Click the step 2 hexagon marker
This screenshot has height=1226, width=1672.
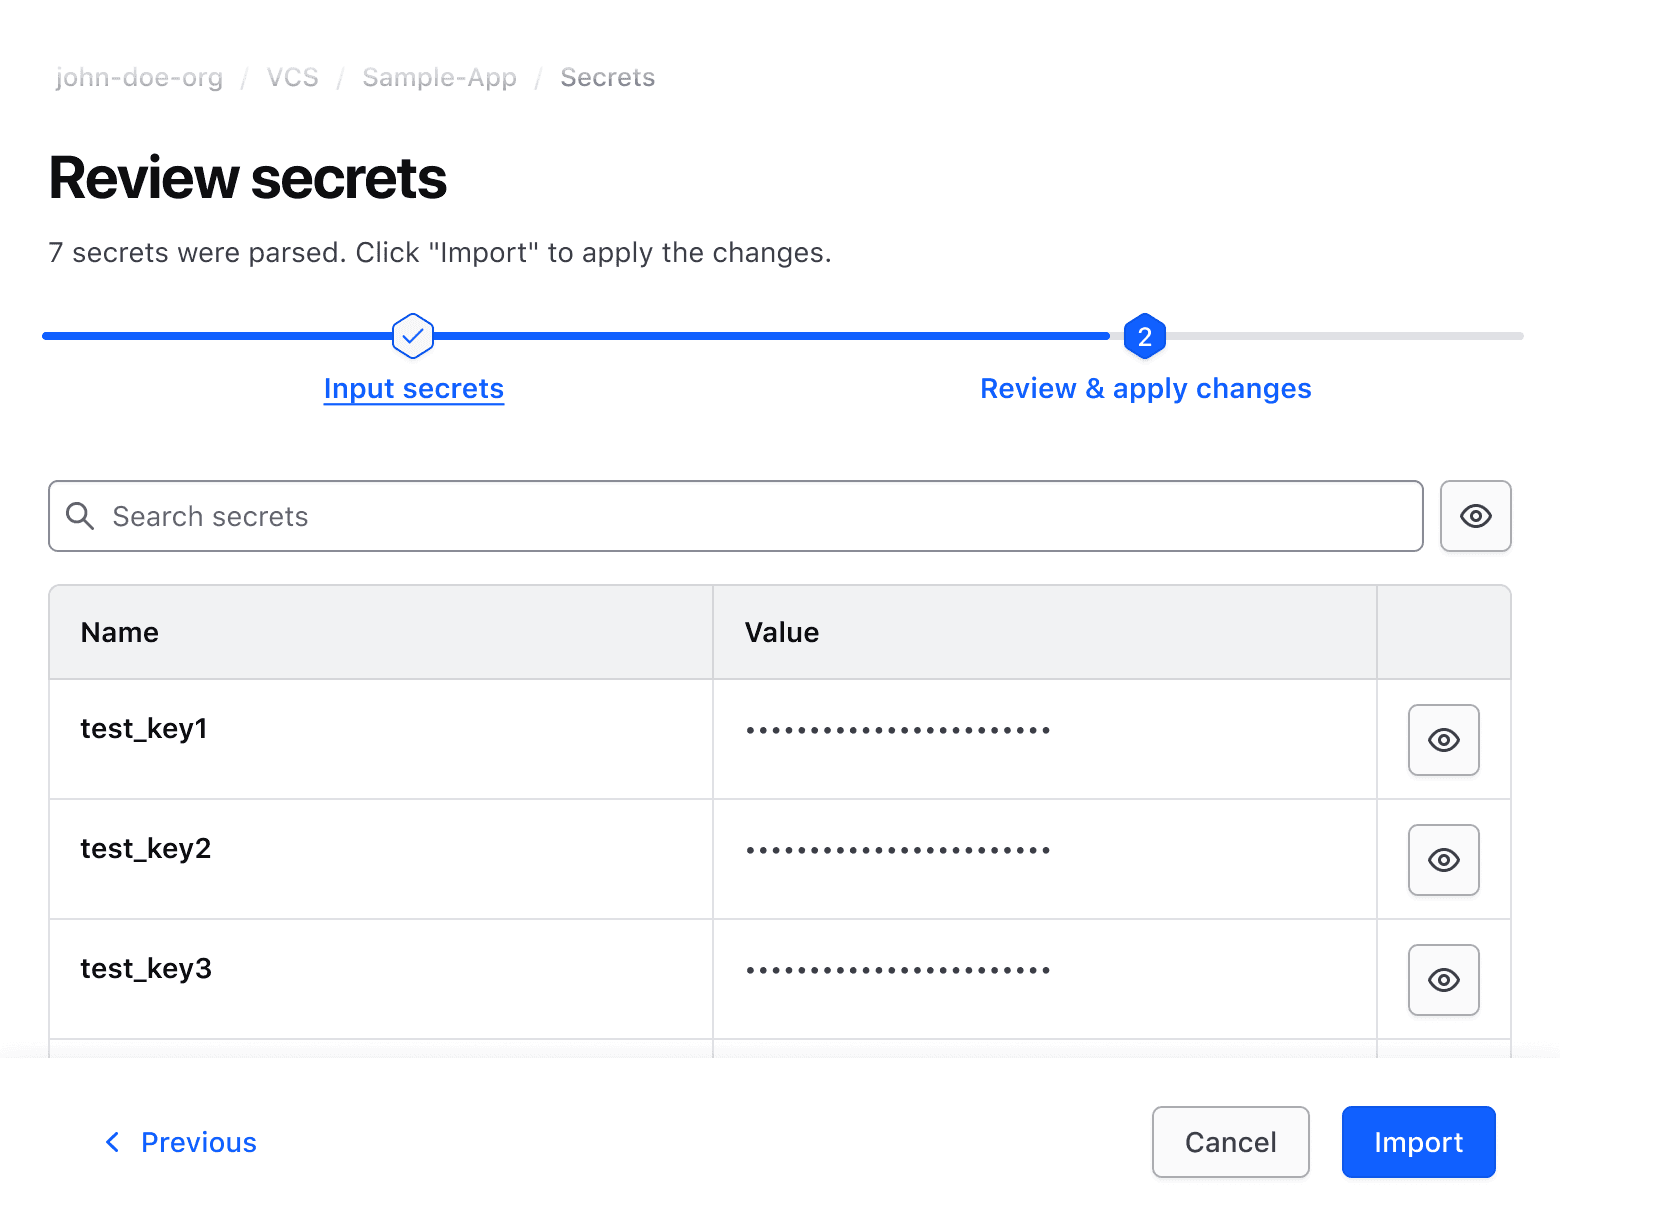pos(1145,337)
